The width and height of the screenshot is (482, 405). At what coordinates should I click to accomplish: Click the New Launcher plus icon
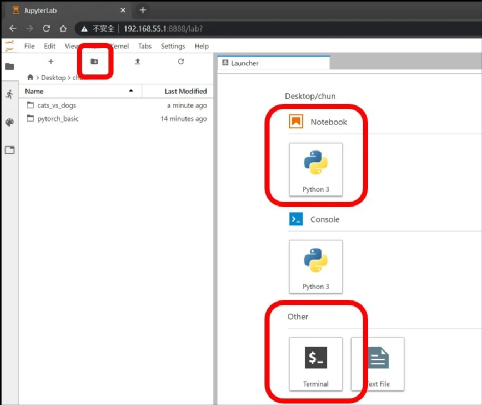pos(51,62)
